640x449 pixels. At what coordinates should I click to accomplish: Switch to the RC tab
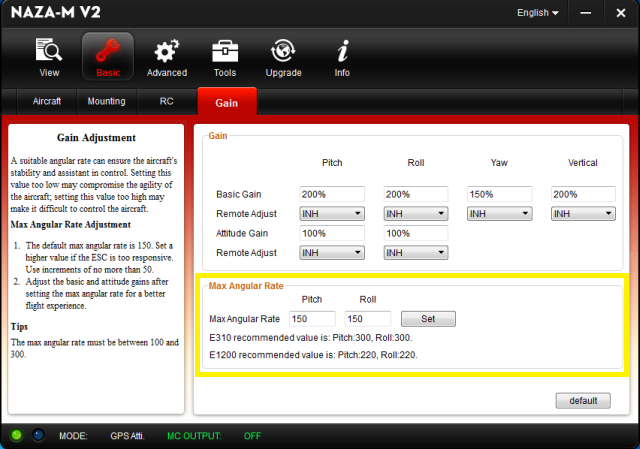[x=167, y=101]
